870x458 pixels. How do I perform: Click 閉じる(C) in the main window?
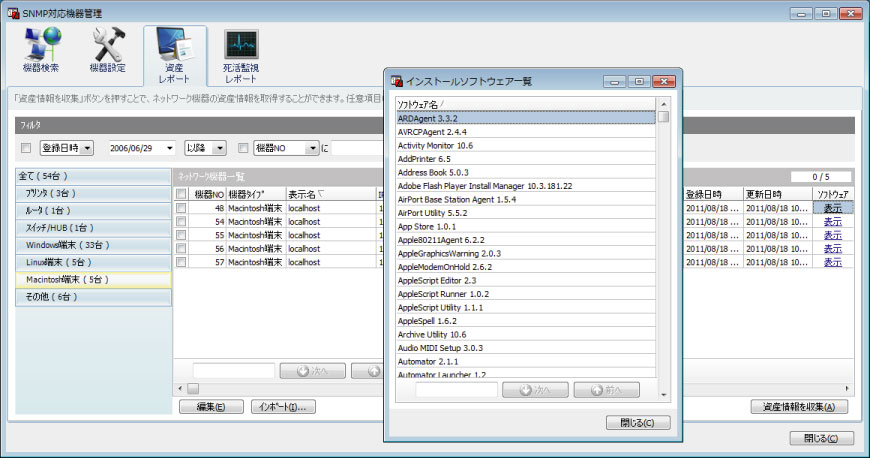point(822,438)
